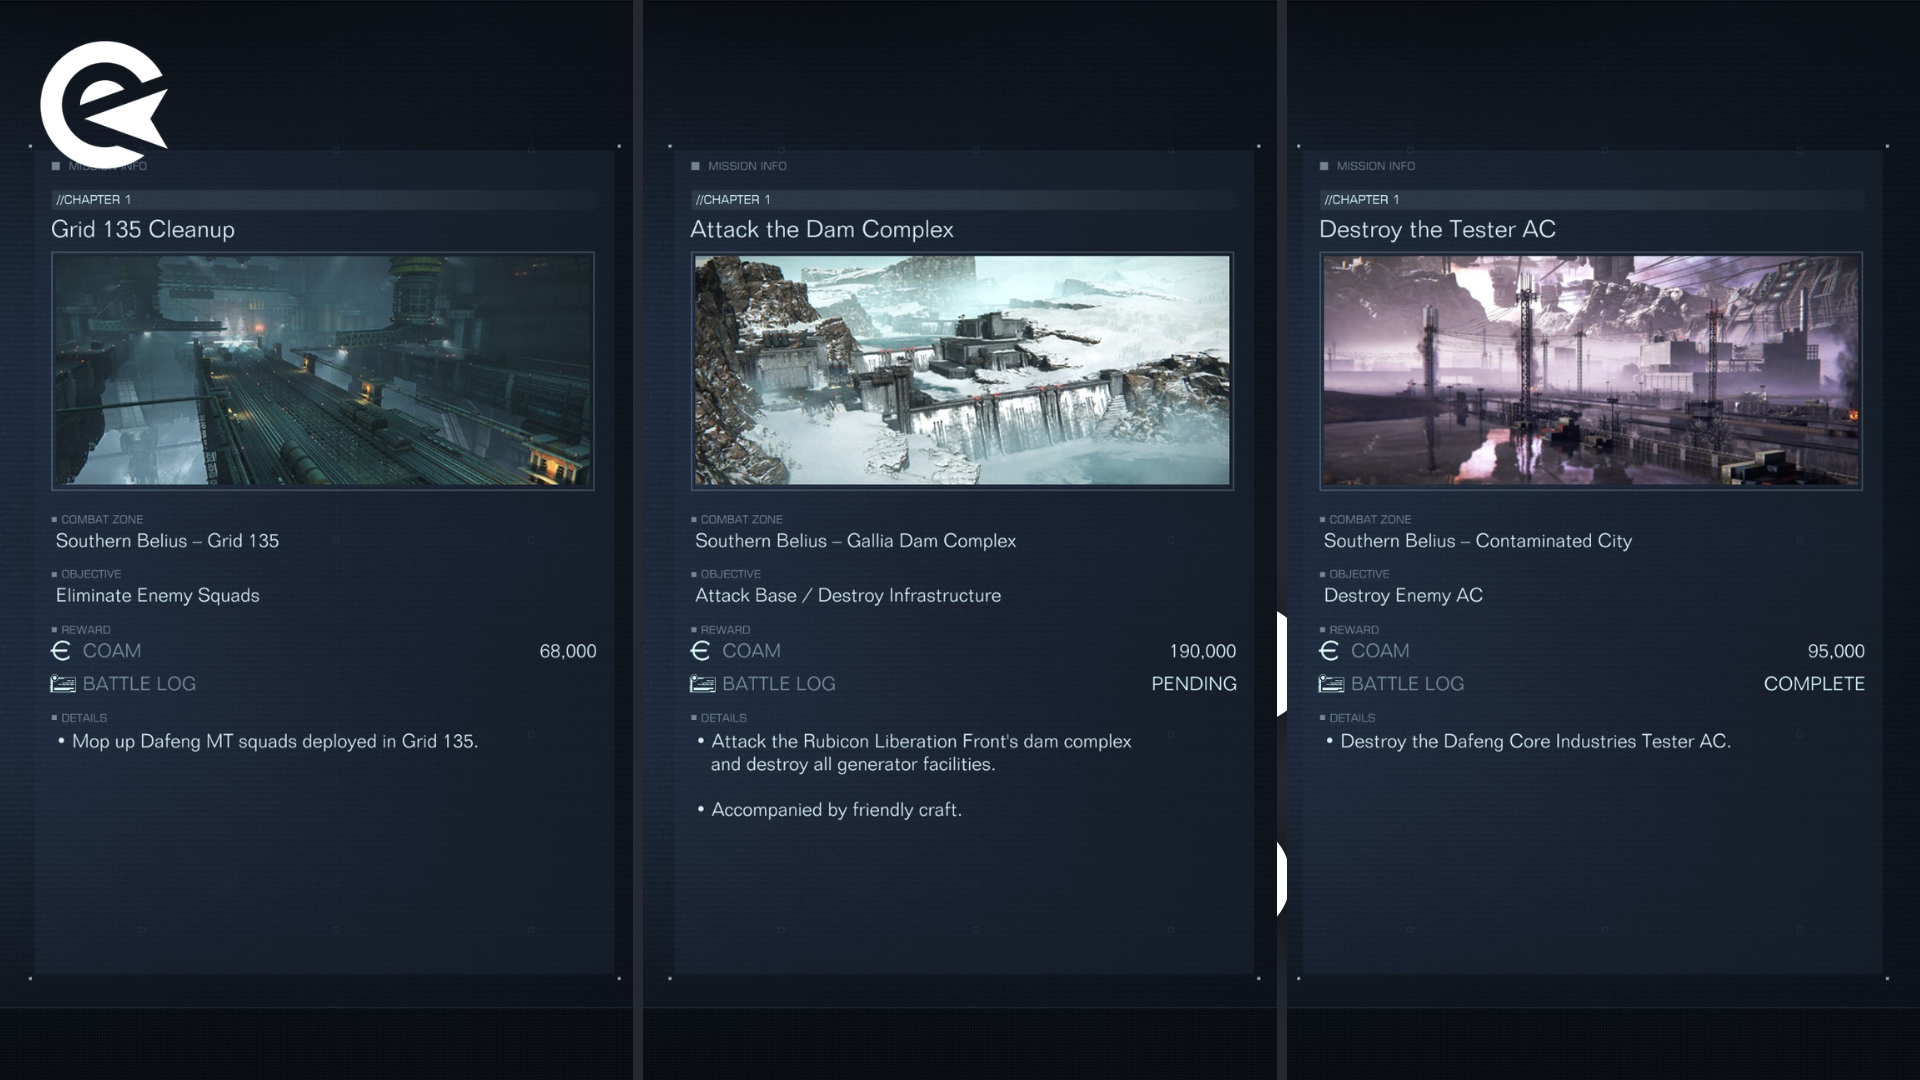Click Accompanied by friendly craft detail

pyautogui.click(x=836, y=810)
